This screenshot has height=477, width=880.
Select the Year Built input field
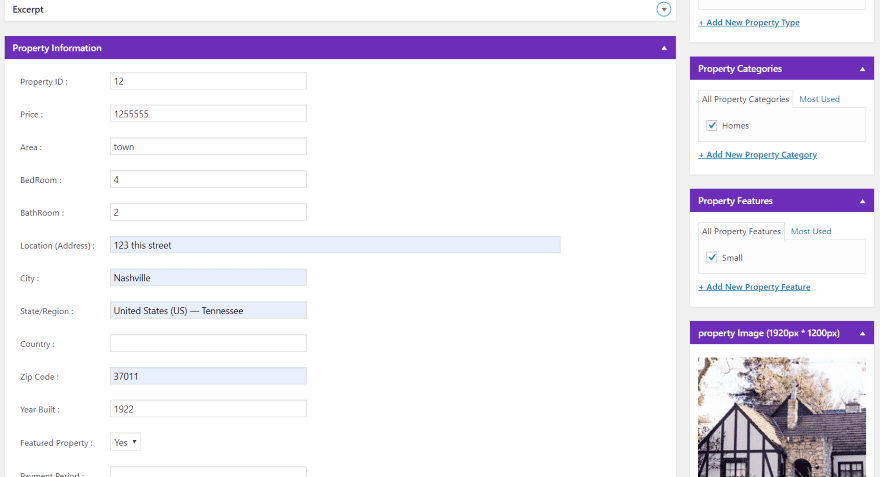208,409
